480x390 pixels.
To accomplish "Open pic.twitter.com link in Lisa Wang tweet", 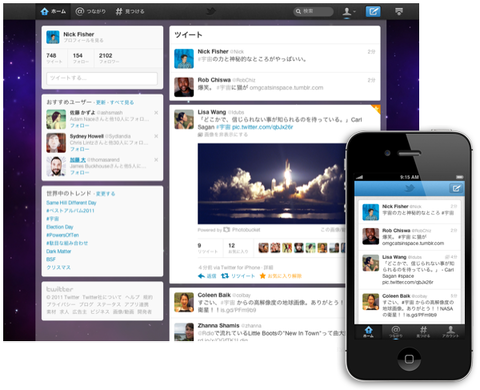I will tap(262, 127).
